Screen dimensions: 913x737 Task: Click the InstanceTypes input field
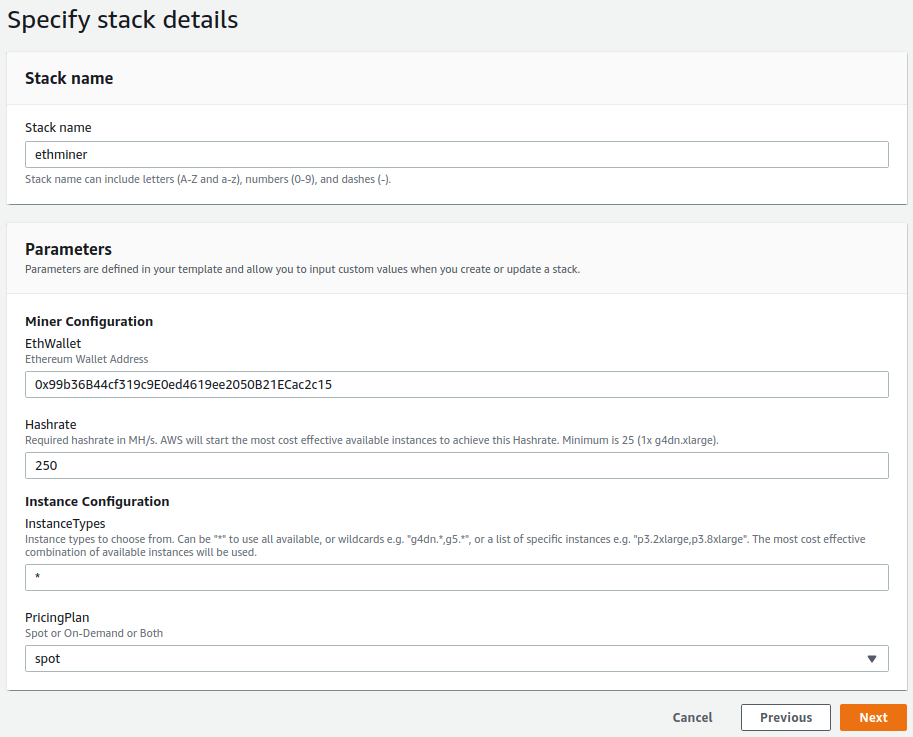(456, 577)
